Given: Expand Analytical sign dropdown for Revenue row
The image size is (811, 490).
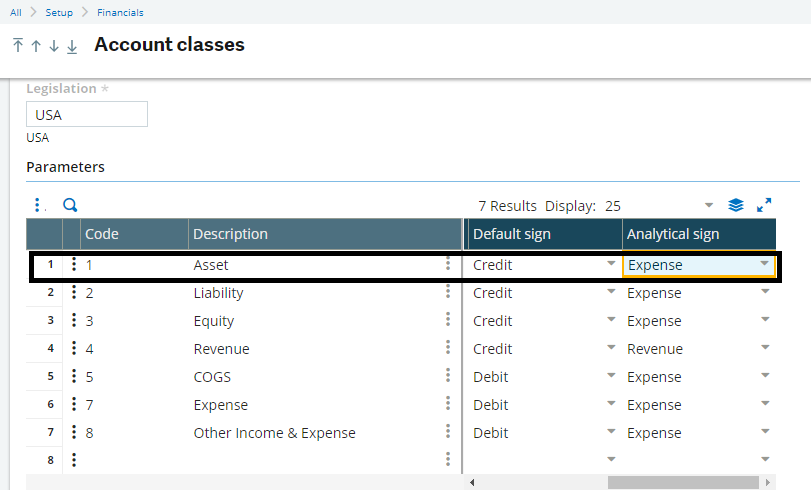Looking at the screenshot, I should point(765,348).
